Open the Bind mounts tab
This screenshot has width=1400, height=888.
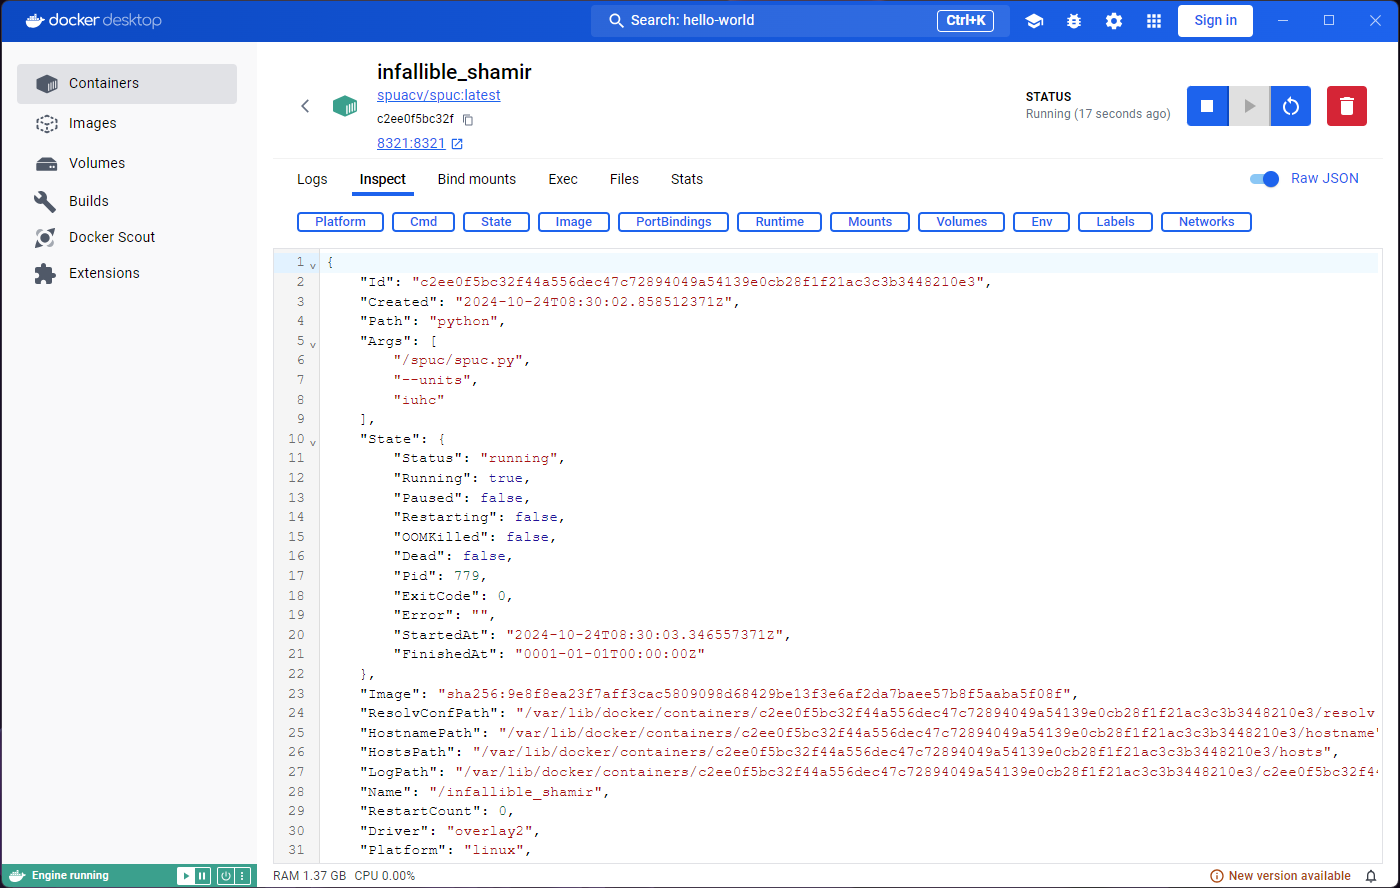(477, 180)
